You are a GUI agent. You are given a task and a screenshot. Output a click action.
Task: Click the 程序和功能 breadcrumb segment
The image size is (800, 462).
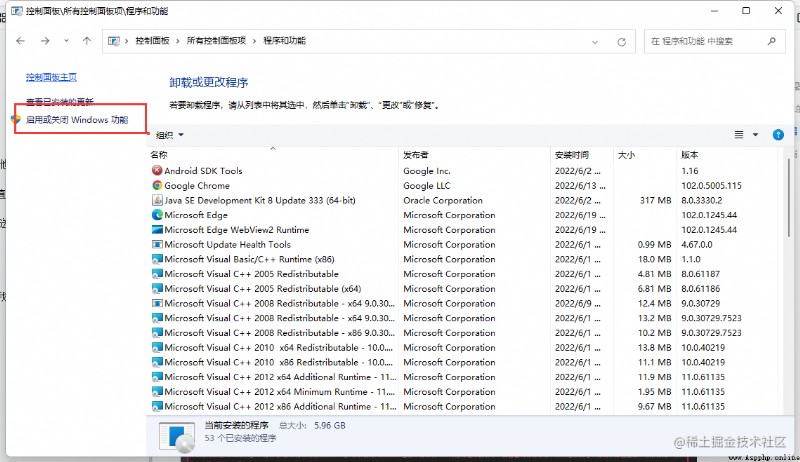(284, 41)
